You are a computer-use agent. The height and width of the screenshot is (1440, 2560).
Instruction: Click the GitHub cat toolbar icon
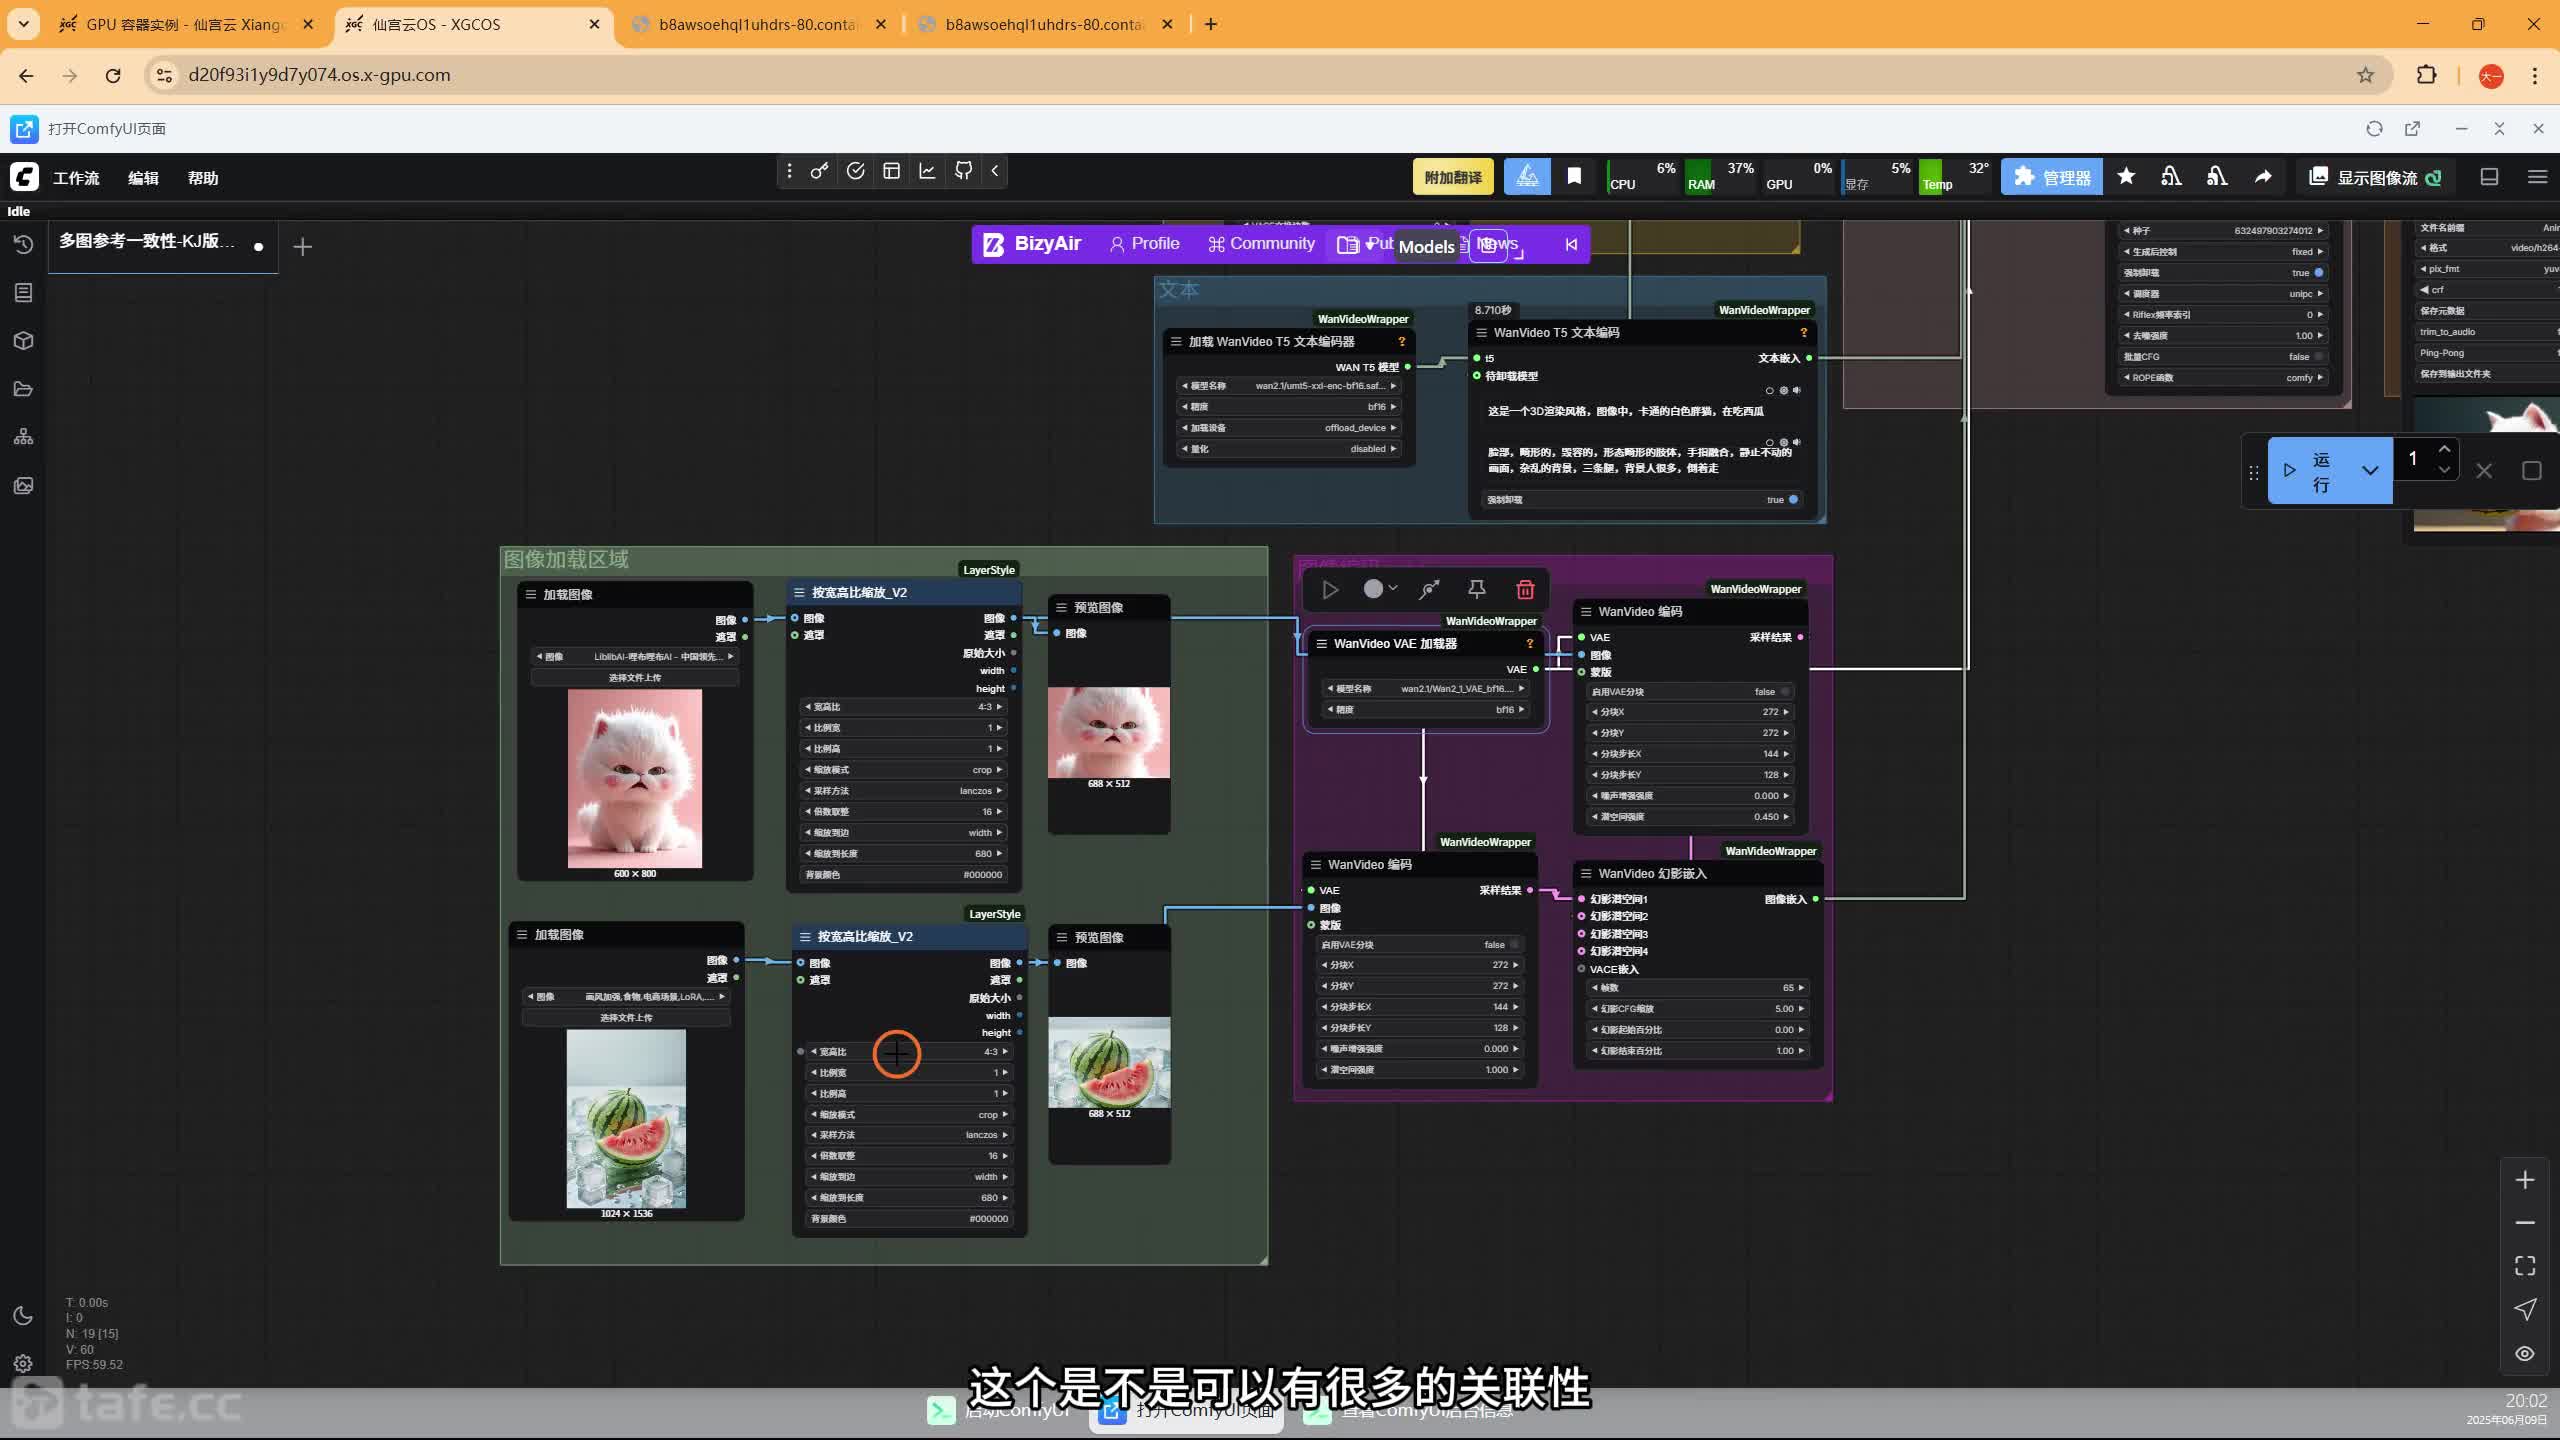click(x=963, y=171)
